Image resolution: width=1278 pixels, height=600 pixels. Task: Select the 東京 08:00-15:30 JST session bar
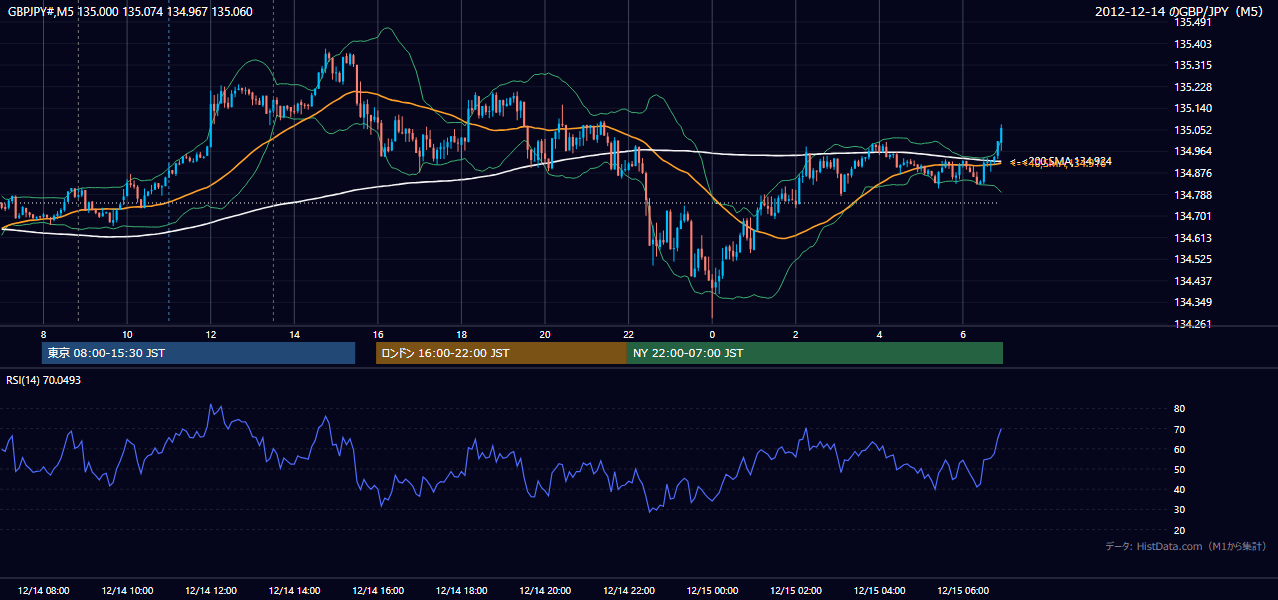tap(198, 353)
